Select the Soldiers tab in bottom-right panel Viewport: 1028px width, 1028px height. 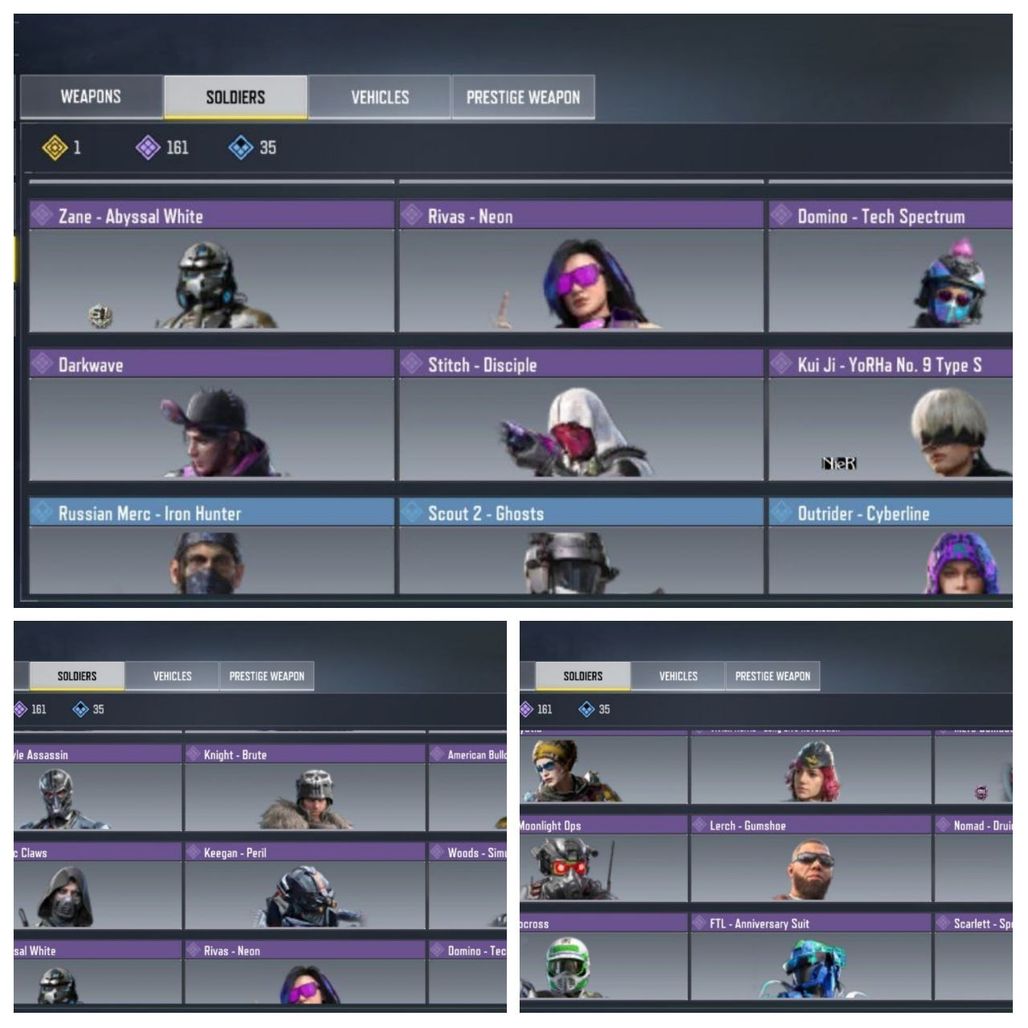click(x=583, y=676)
